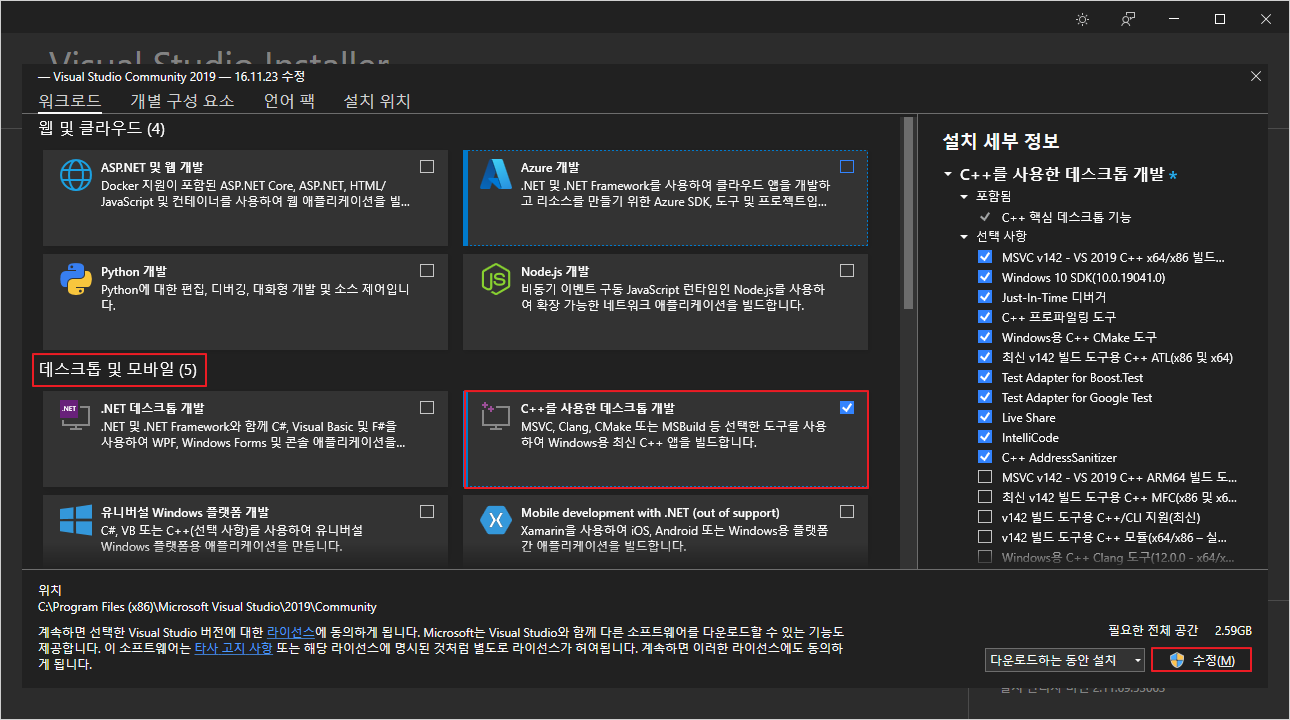Screen dimensions: 1290x720
Task: Select the 워크로드 tab
Action: (70, 101)
